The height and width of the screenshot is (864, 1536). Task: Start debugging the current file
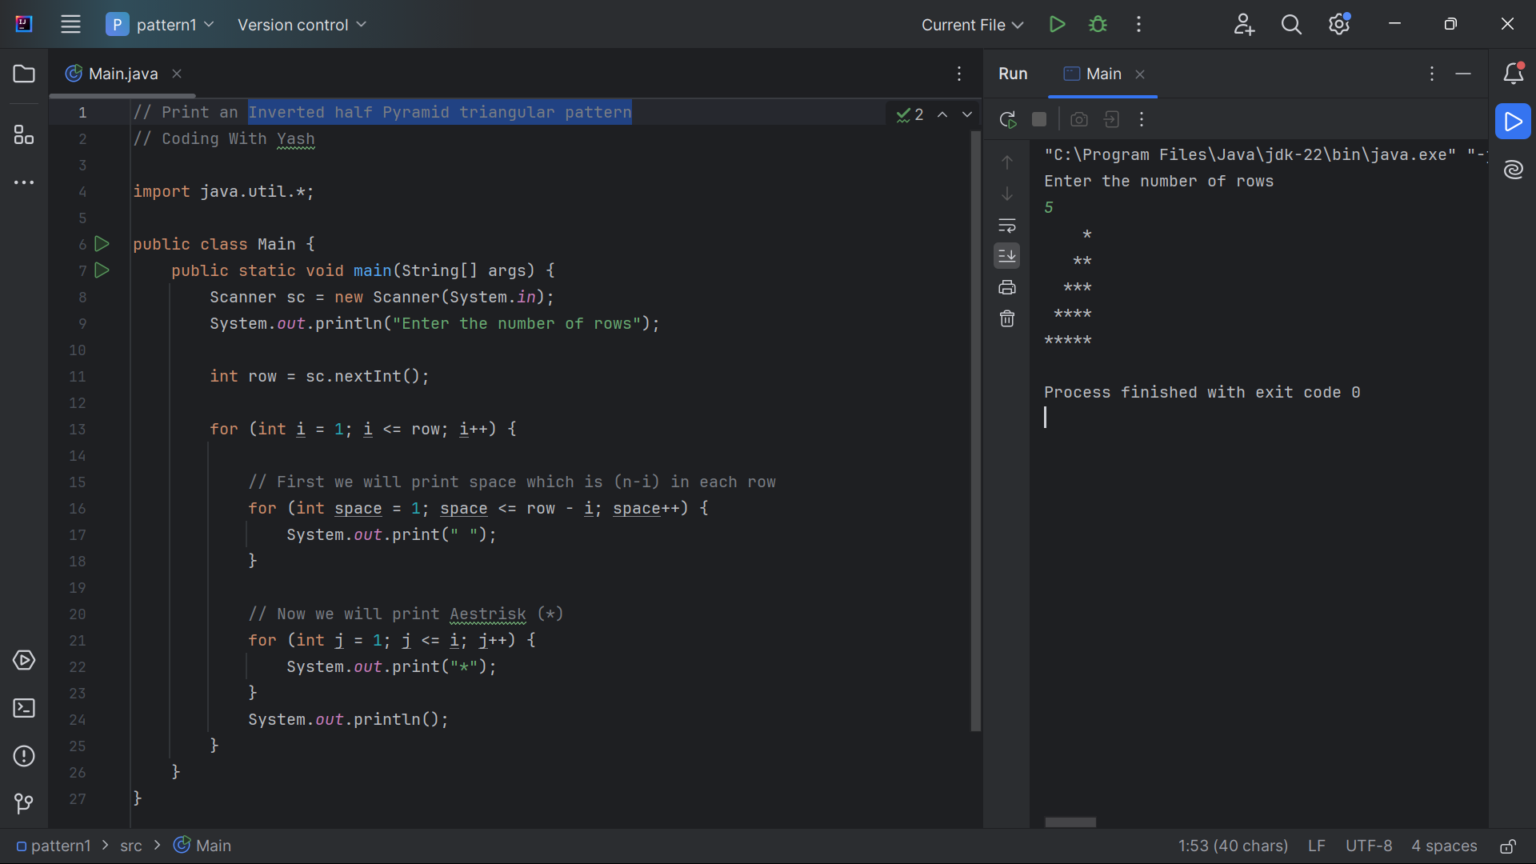(1098, 24)
